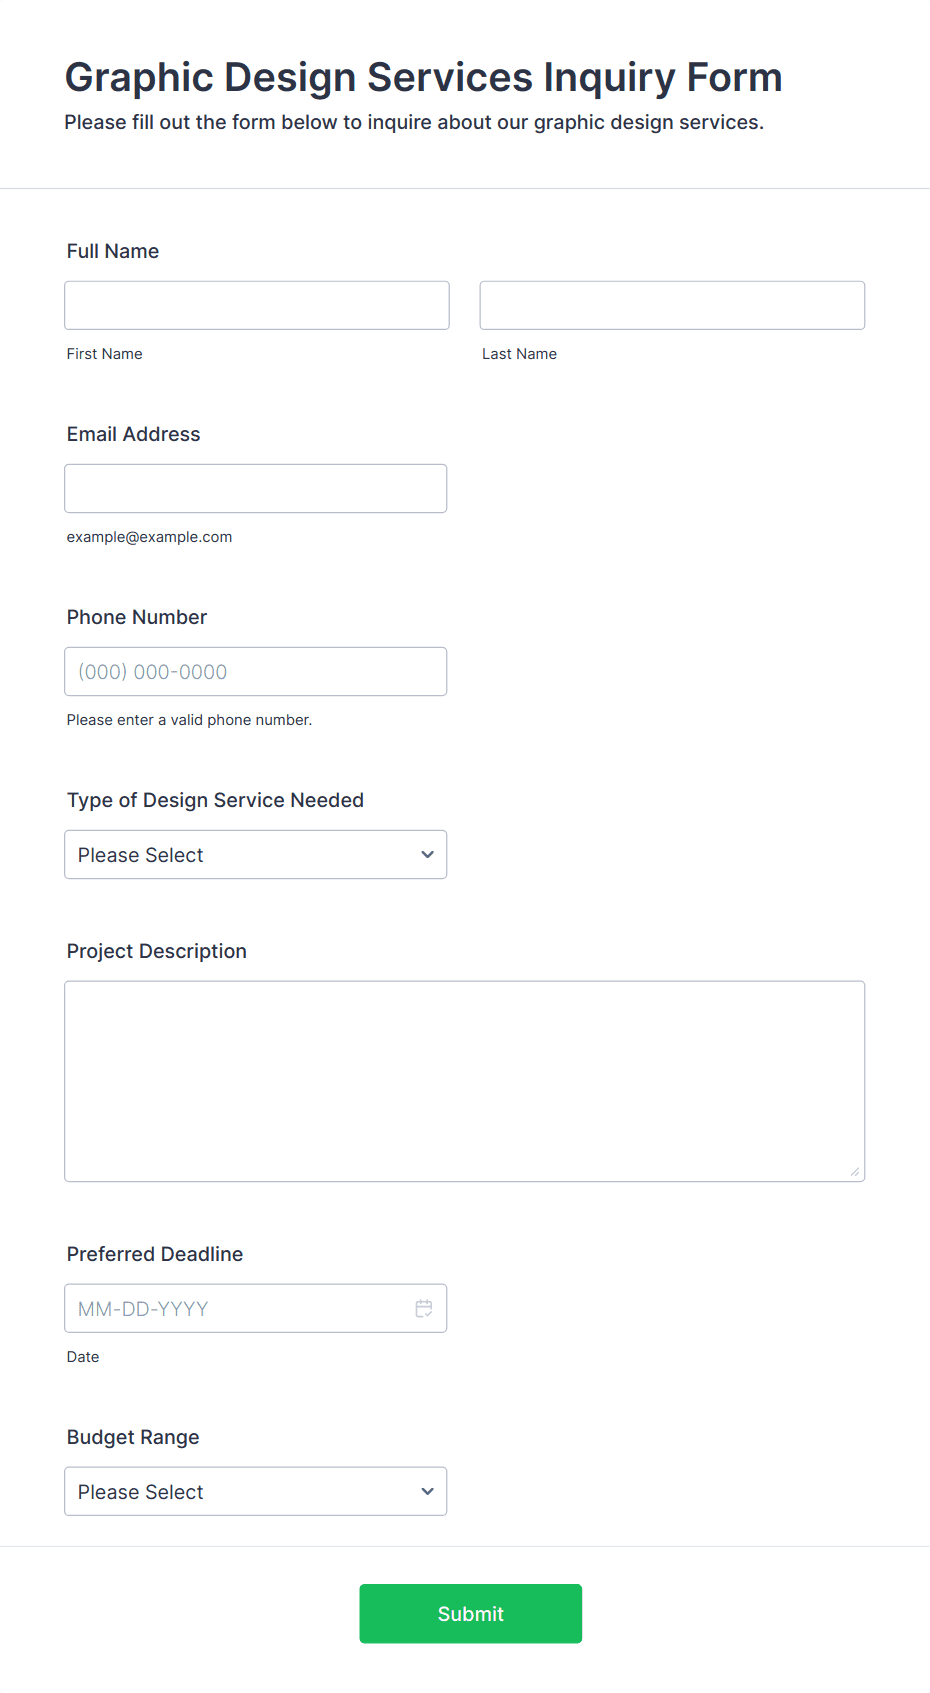
Task: Click the Preferred Deadline label
Action: coord(155,1254)
